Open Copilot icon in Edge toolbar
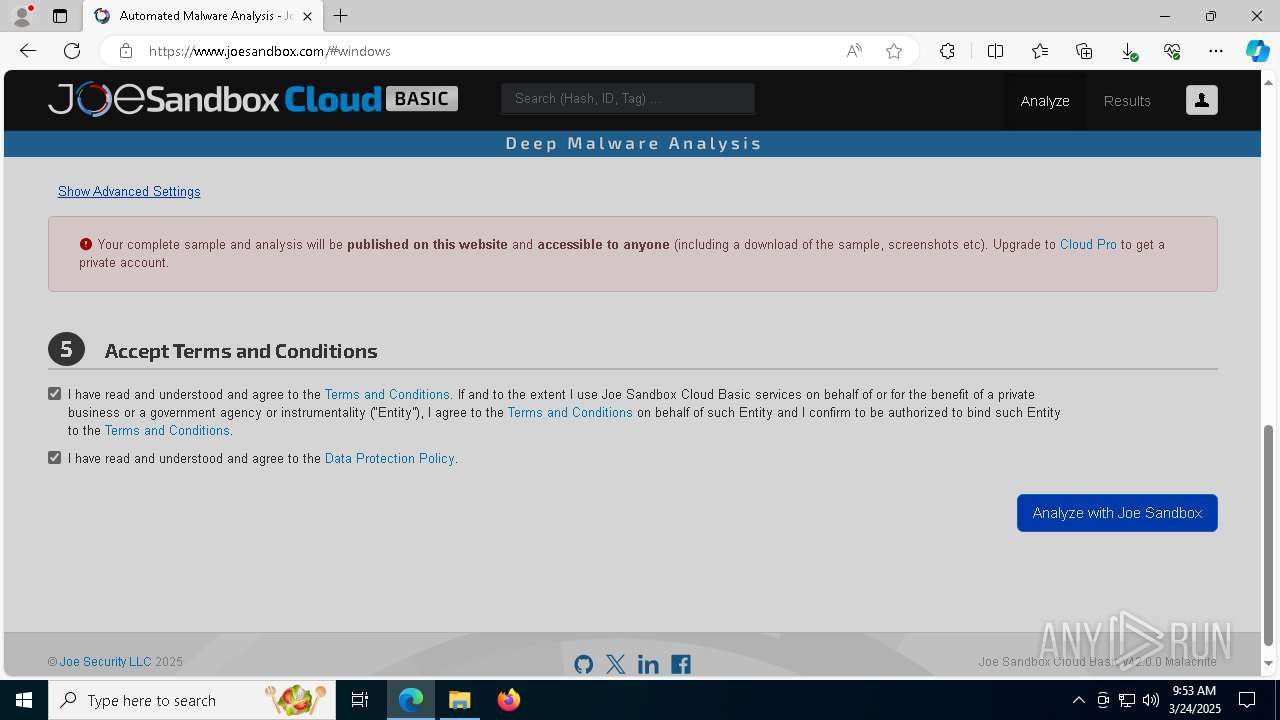Image resolution: width=1280 pixels, height=720 pixels. tap(1257, 51)
